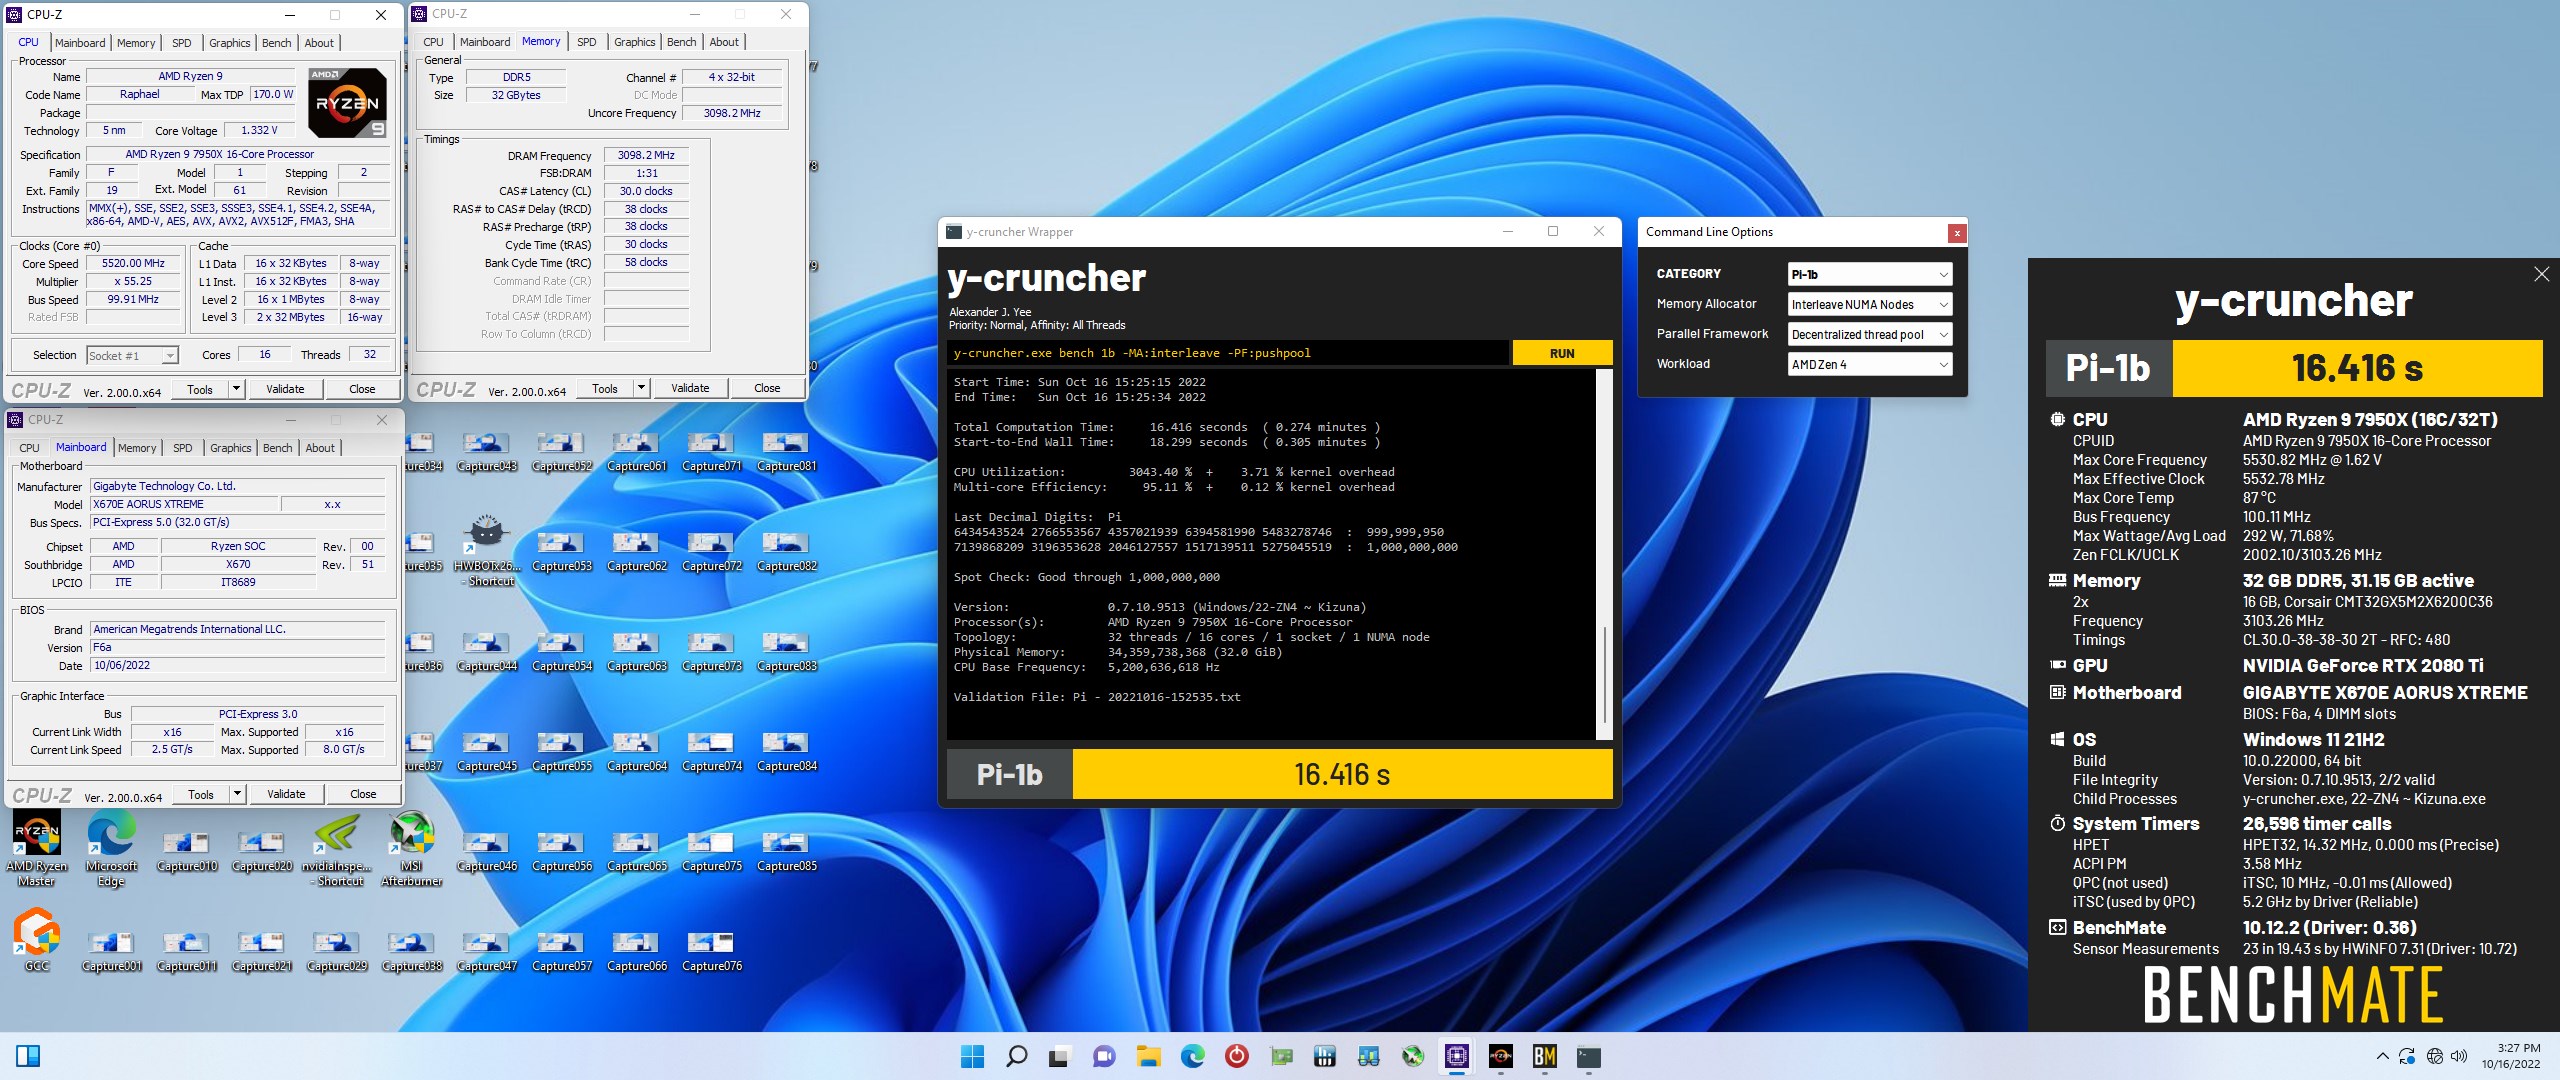Open the CATEGORY dropdown showing Pi-1b
This screenshot has height=1080, width=2560.
tap(1869, 274)
